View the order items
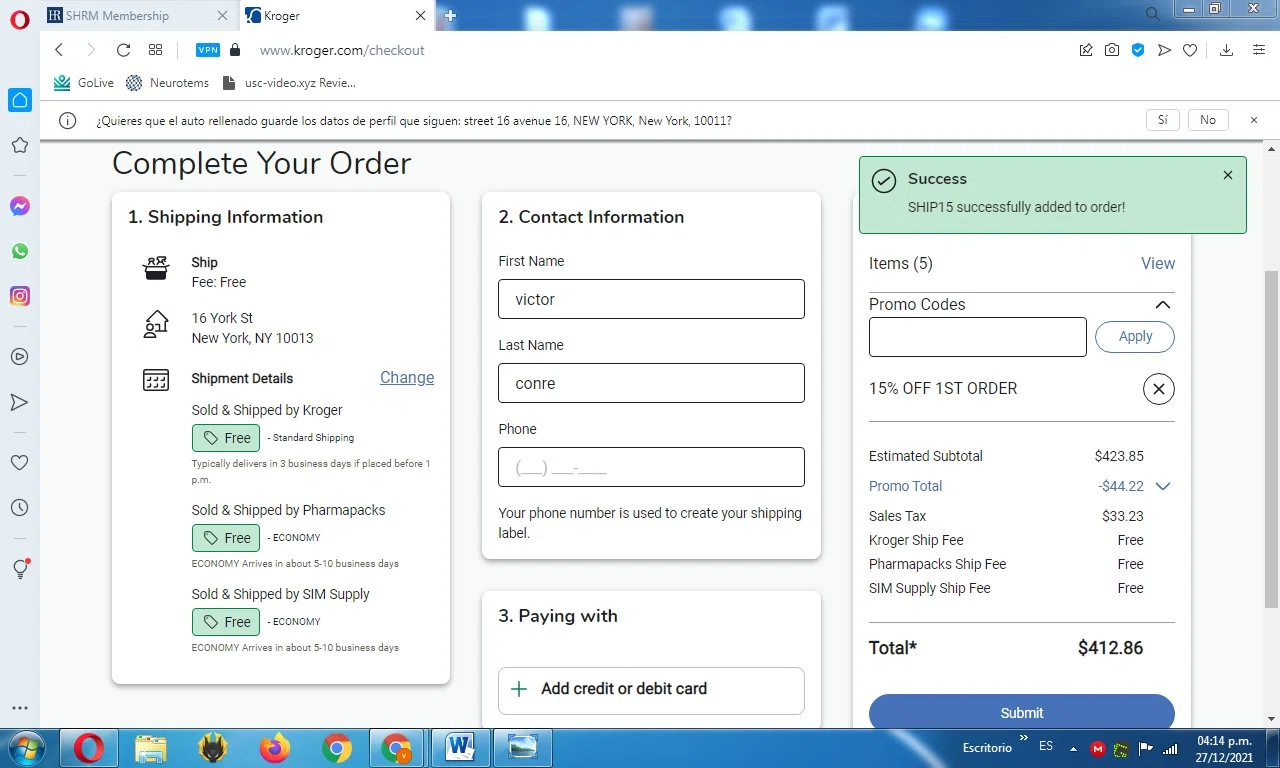Viewport: 1280px width, 768px height. 1158,263
